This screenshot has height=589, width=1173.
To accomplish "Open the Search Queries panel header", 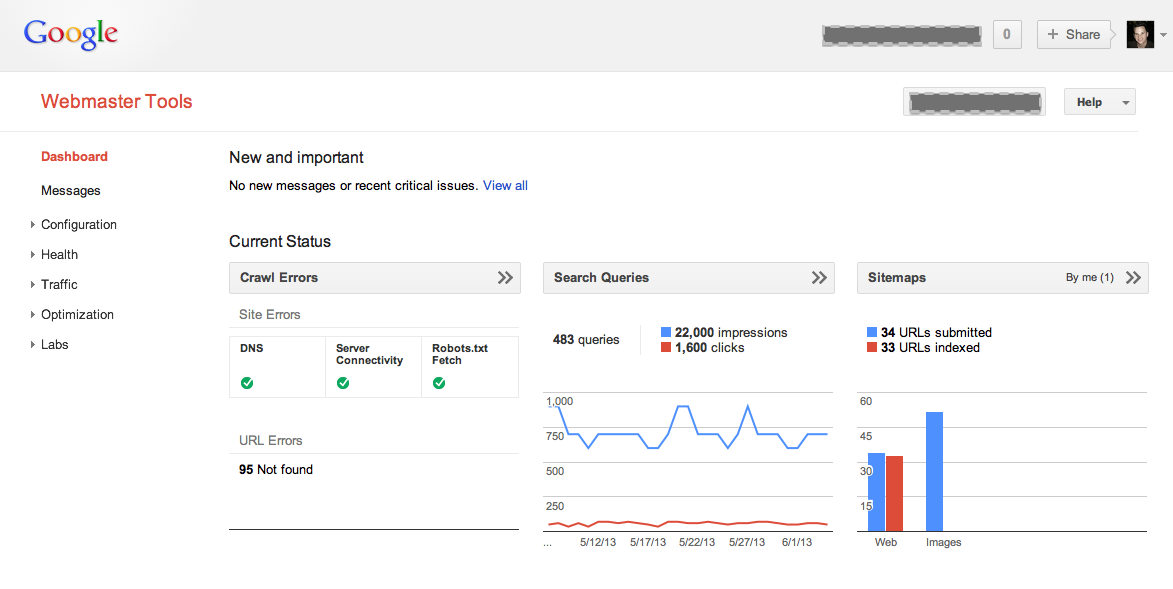I will pos(688,278).
